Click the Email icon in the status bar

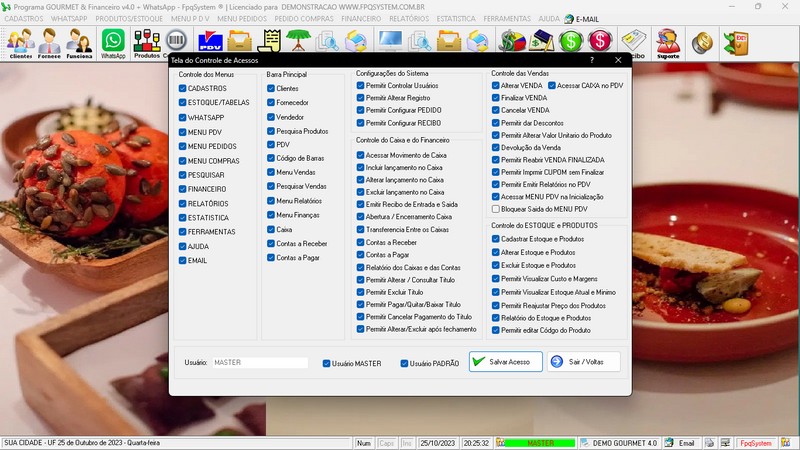669,443
